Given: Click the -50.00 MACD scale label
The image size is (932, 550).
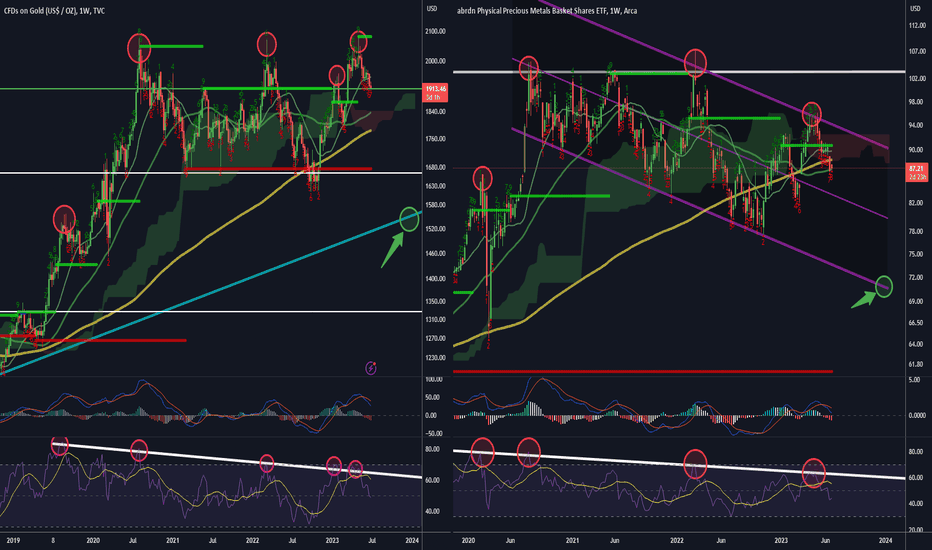Looking at the screenshot, I should (x=433, y=433).
